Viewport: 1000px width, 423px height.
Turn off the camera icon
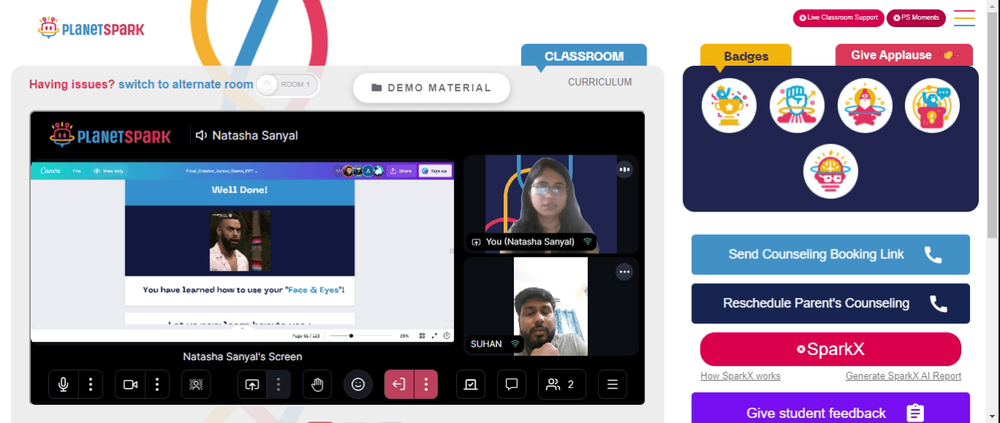pyautogui.click(x=130, y=385)
